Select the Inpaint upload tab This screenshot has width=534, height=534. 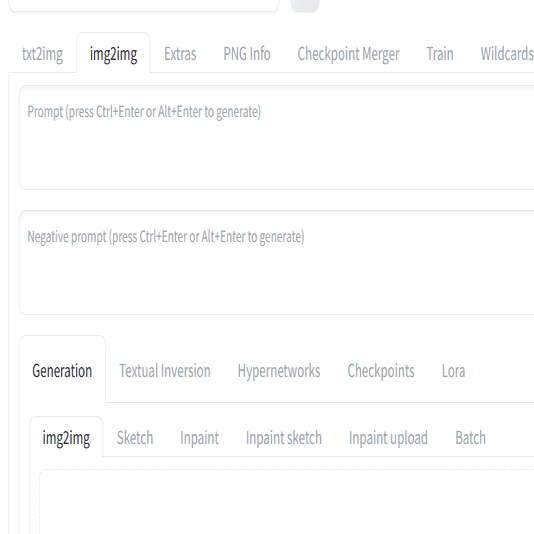388,438
